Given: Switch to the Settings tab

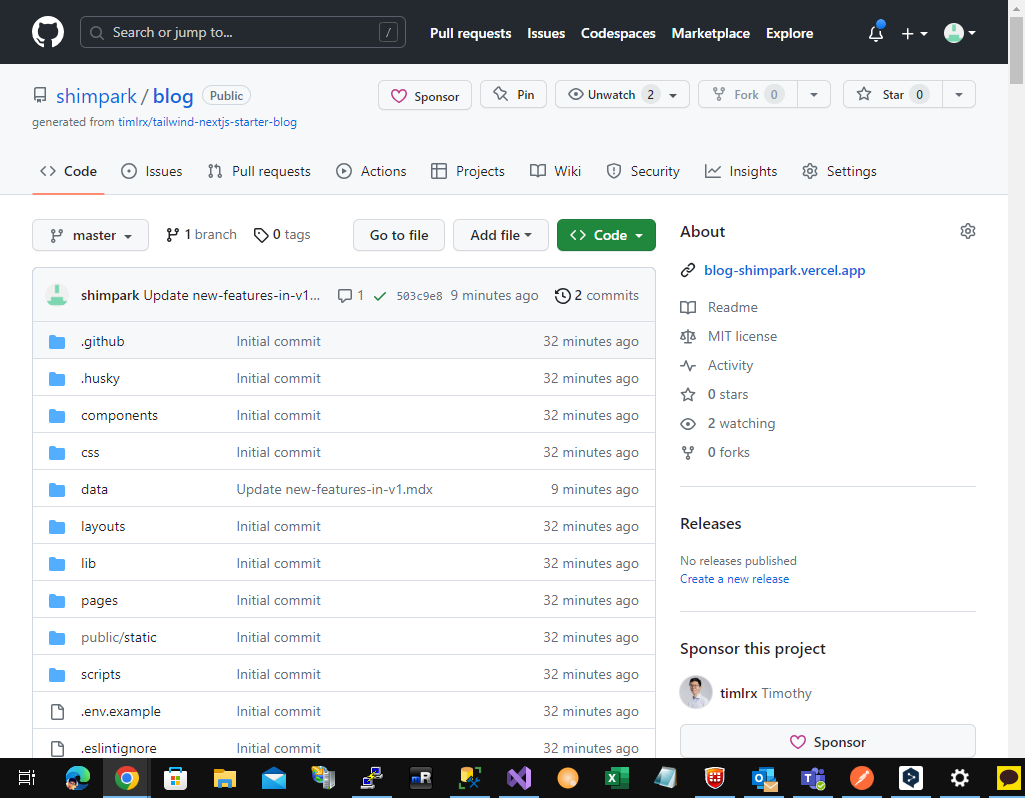Looking at the screenshot, I should [839, 171].
